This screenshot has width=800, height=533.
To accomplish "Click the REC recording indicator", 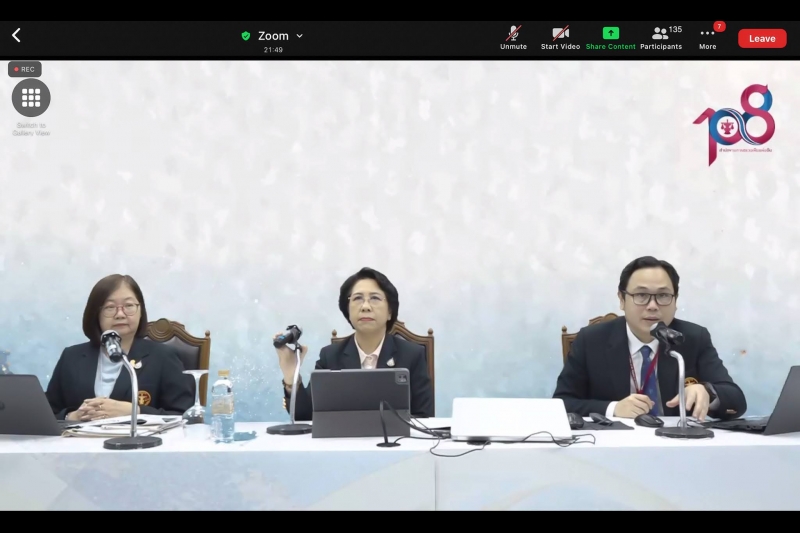I will (24, 69).
